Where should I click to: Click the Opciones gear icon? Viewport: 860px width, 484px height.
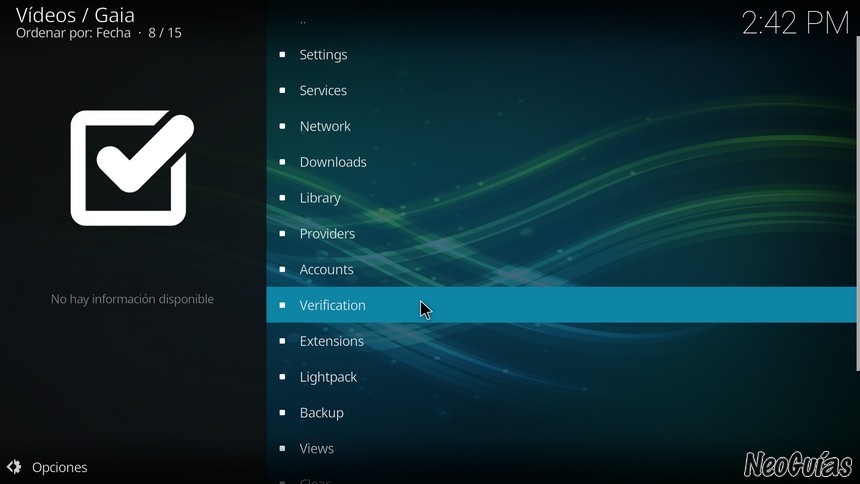click(14, 467)
